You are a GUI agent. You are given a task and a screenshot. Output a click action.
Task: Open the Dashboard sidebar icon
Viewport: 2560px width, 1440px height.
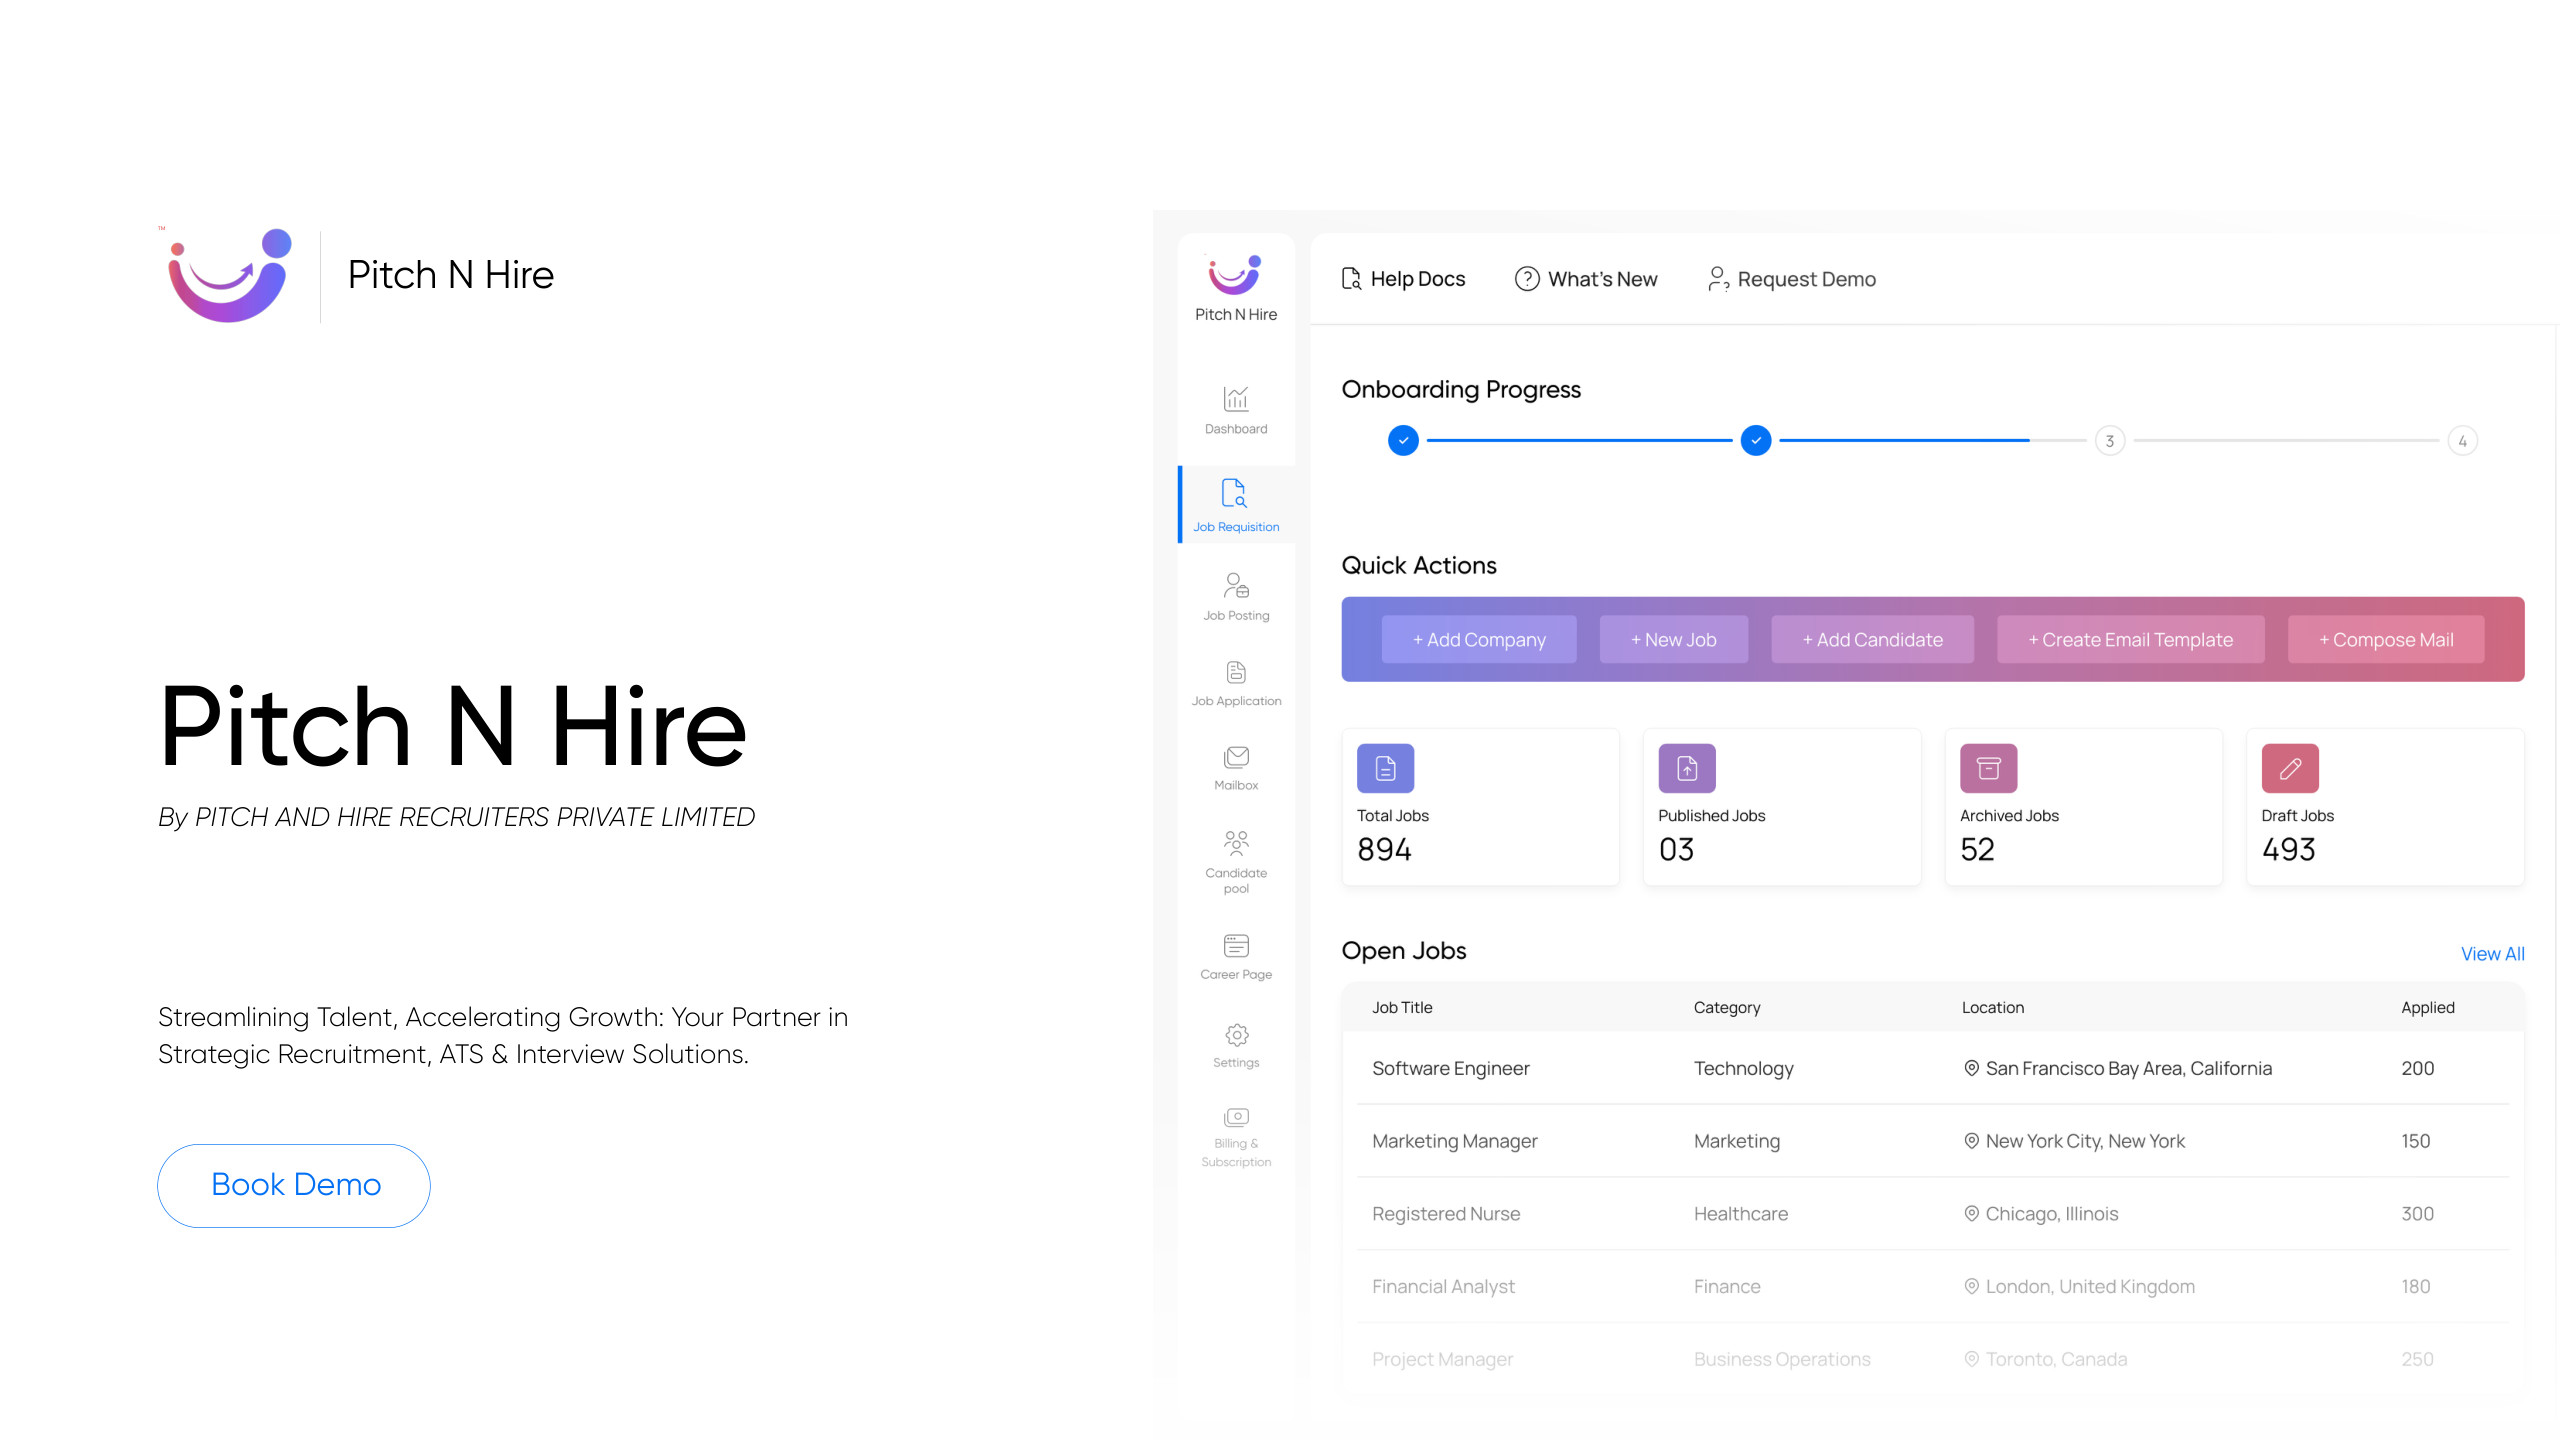(1236, 398)
